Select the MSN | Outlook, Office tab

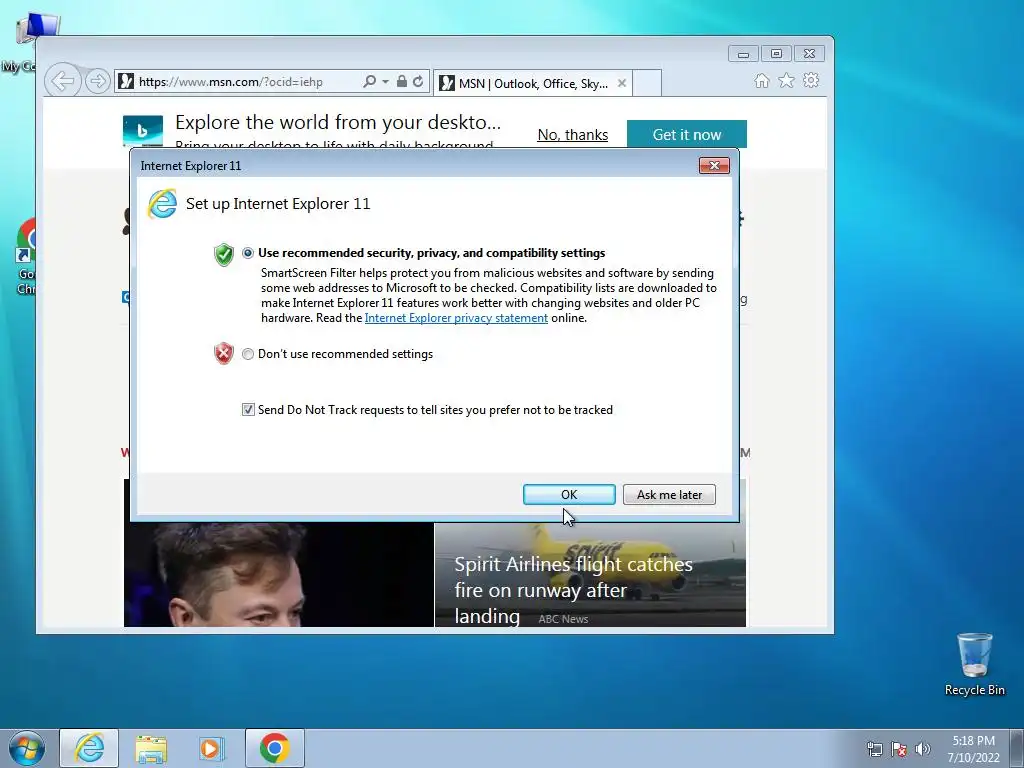coord(532,83)
